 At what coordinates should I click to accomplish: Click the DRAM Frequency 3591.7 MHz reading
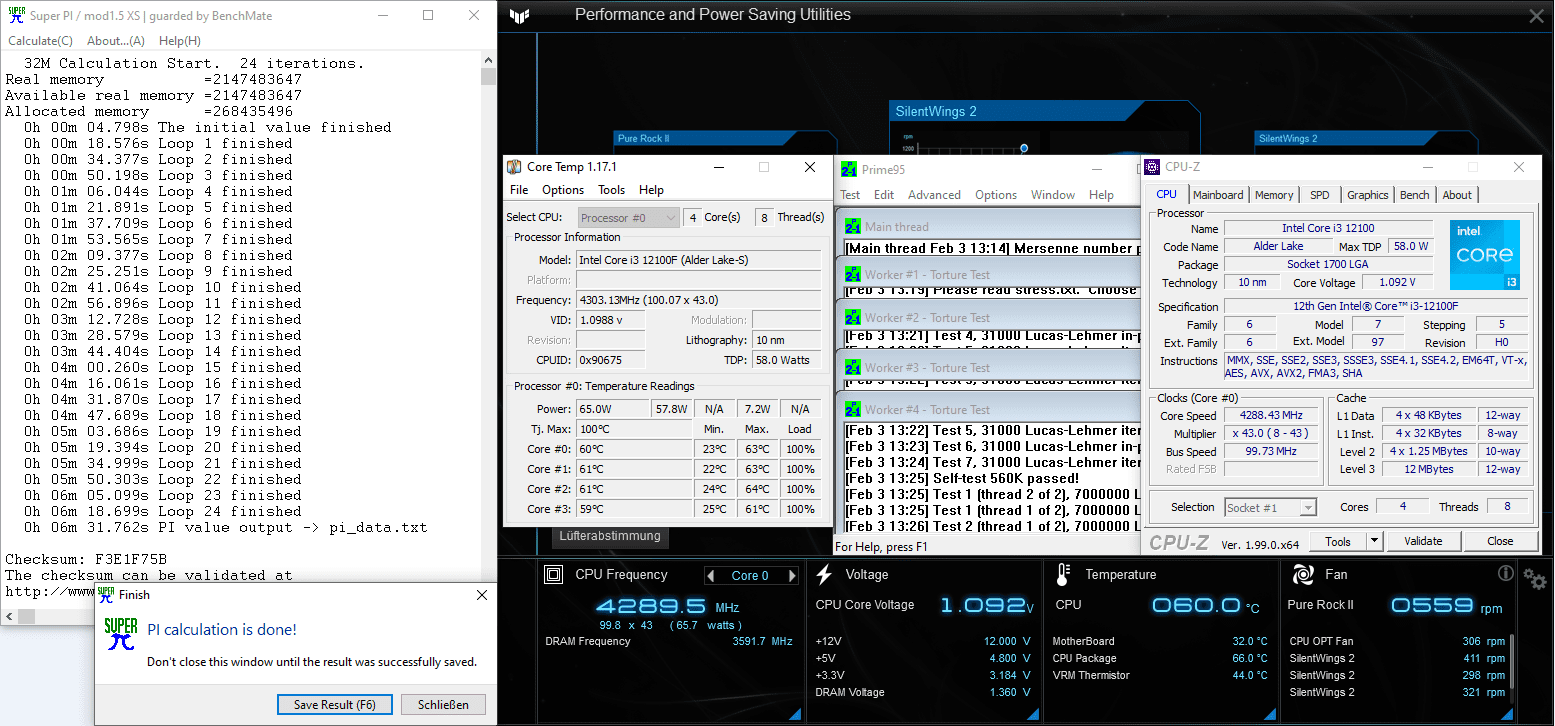point(669,641)
